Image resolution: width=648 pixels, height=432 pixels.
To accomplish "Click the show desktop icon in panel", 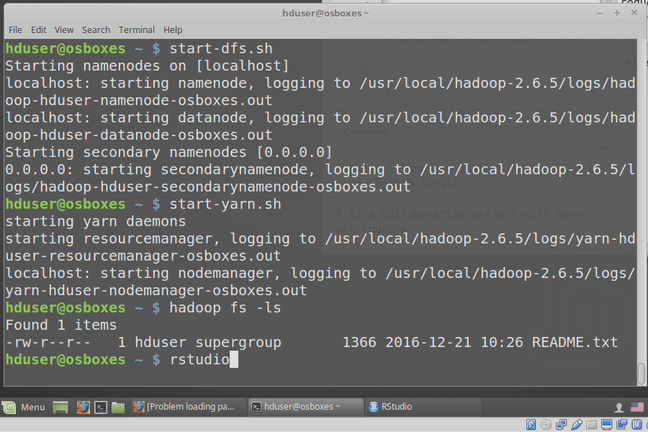I will click(61, 407).
